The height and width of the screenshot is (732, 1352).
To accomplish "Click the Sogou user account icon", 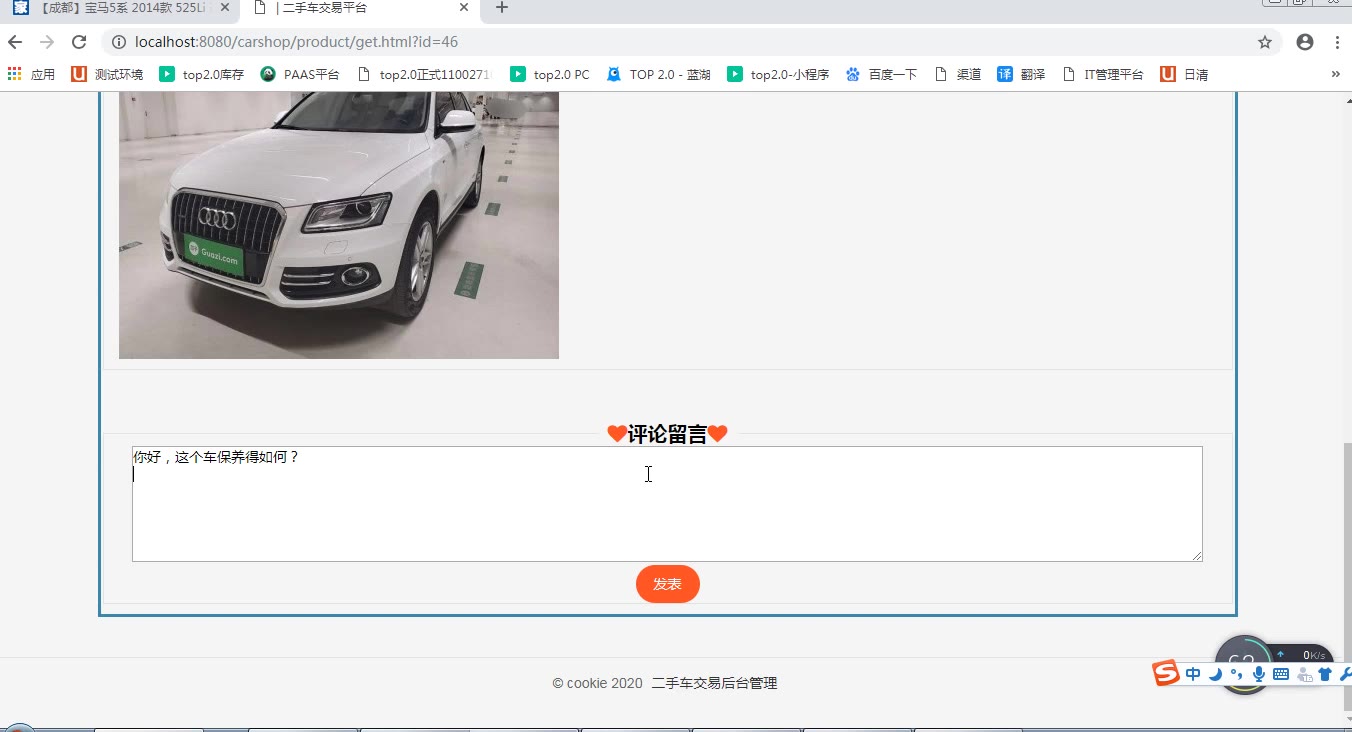I will pyautogui.click(x=1304, y=675).
